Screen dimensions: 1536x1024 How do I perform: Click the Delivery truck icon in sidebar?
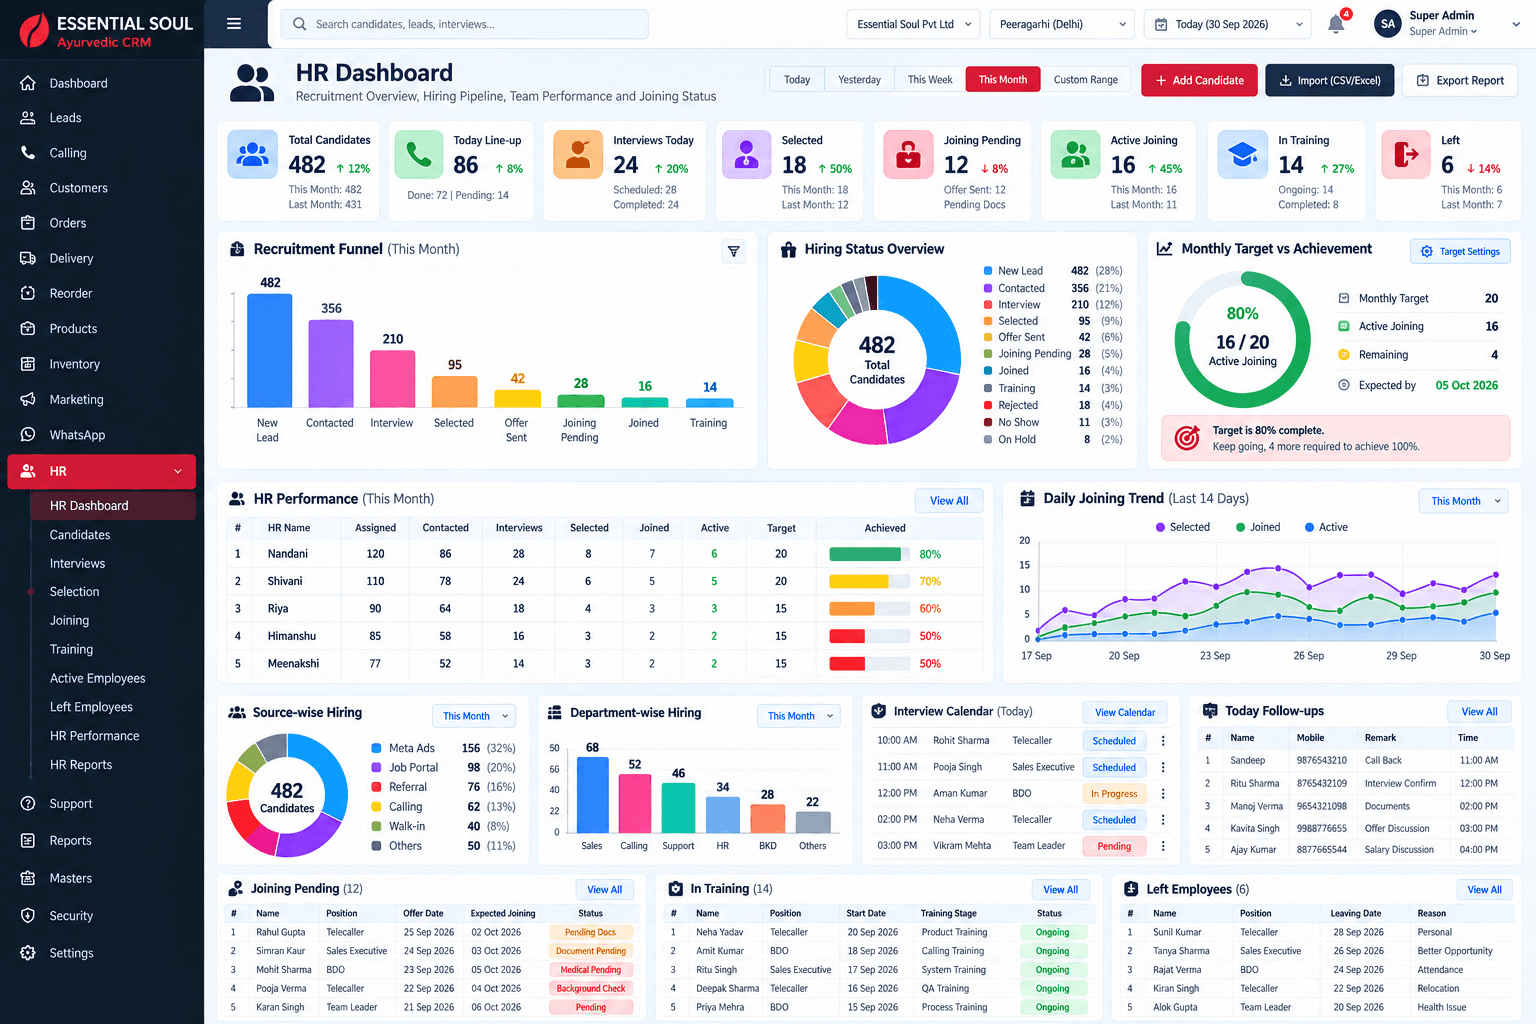click(x=28, y=258)
